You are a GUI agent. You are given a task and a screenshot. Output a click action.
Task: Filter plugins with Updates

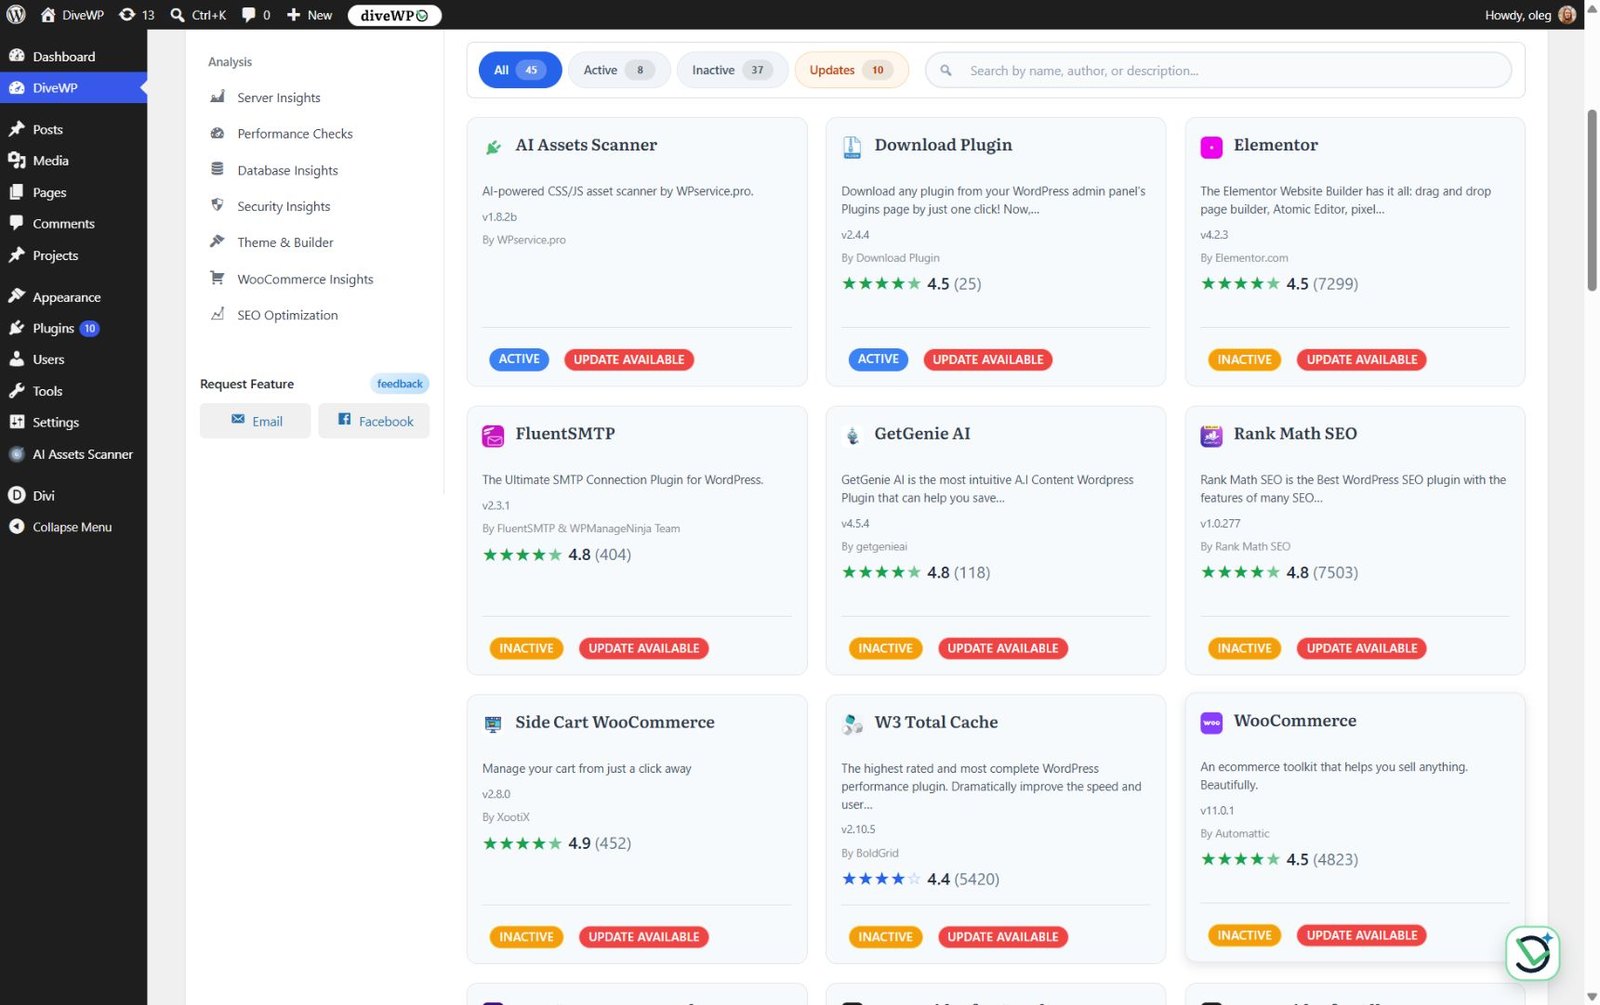tap(851, 70)
